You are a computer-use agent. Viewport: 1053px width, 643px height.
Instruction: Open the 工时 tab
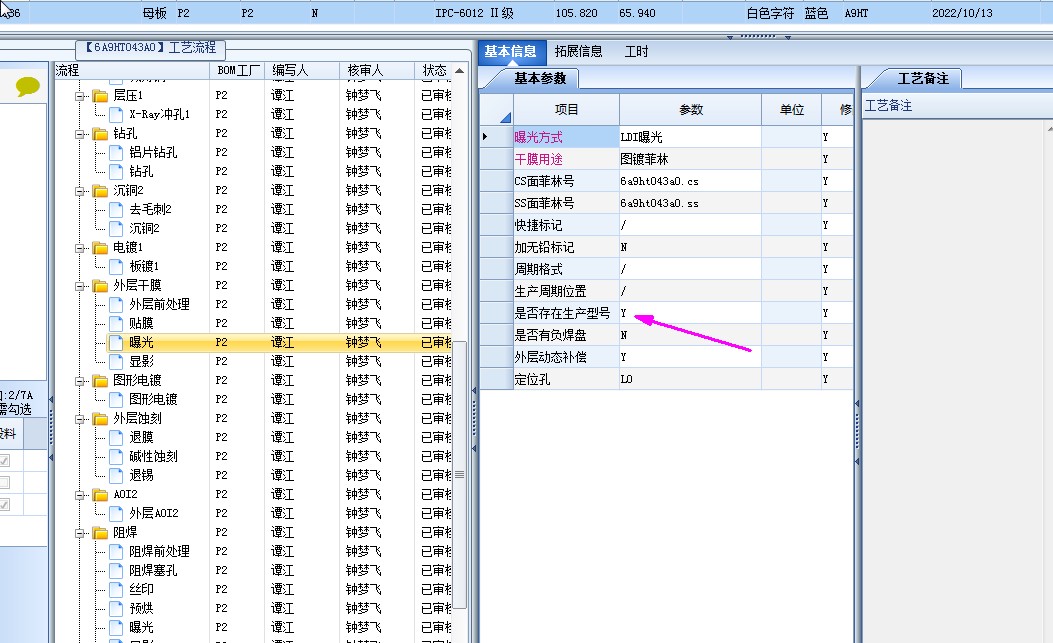[x=636, y=52]
